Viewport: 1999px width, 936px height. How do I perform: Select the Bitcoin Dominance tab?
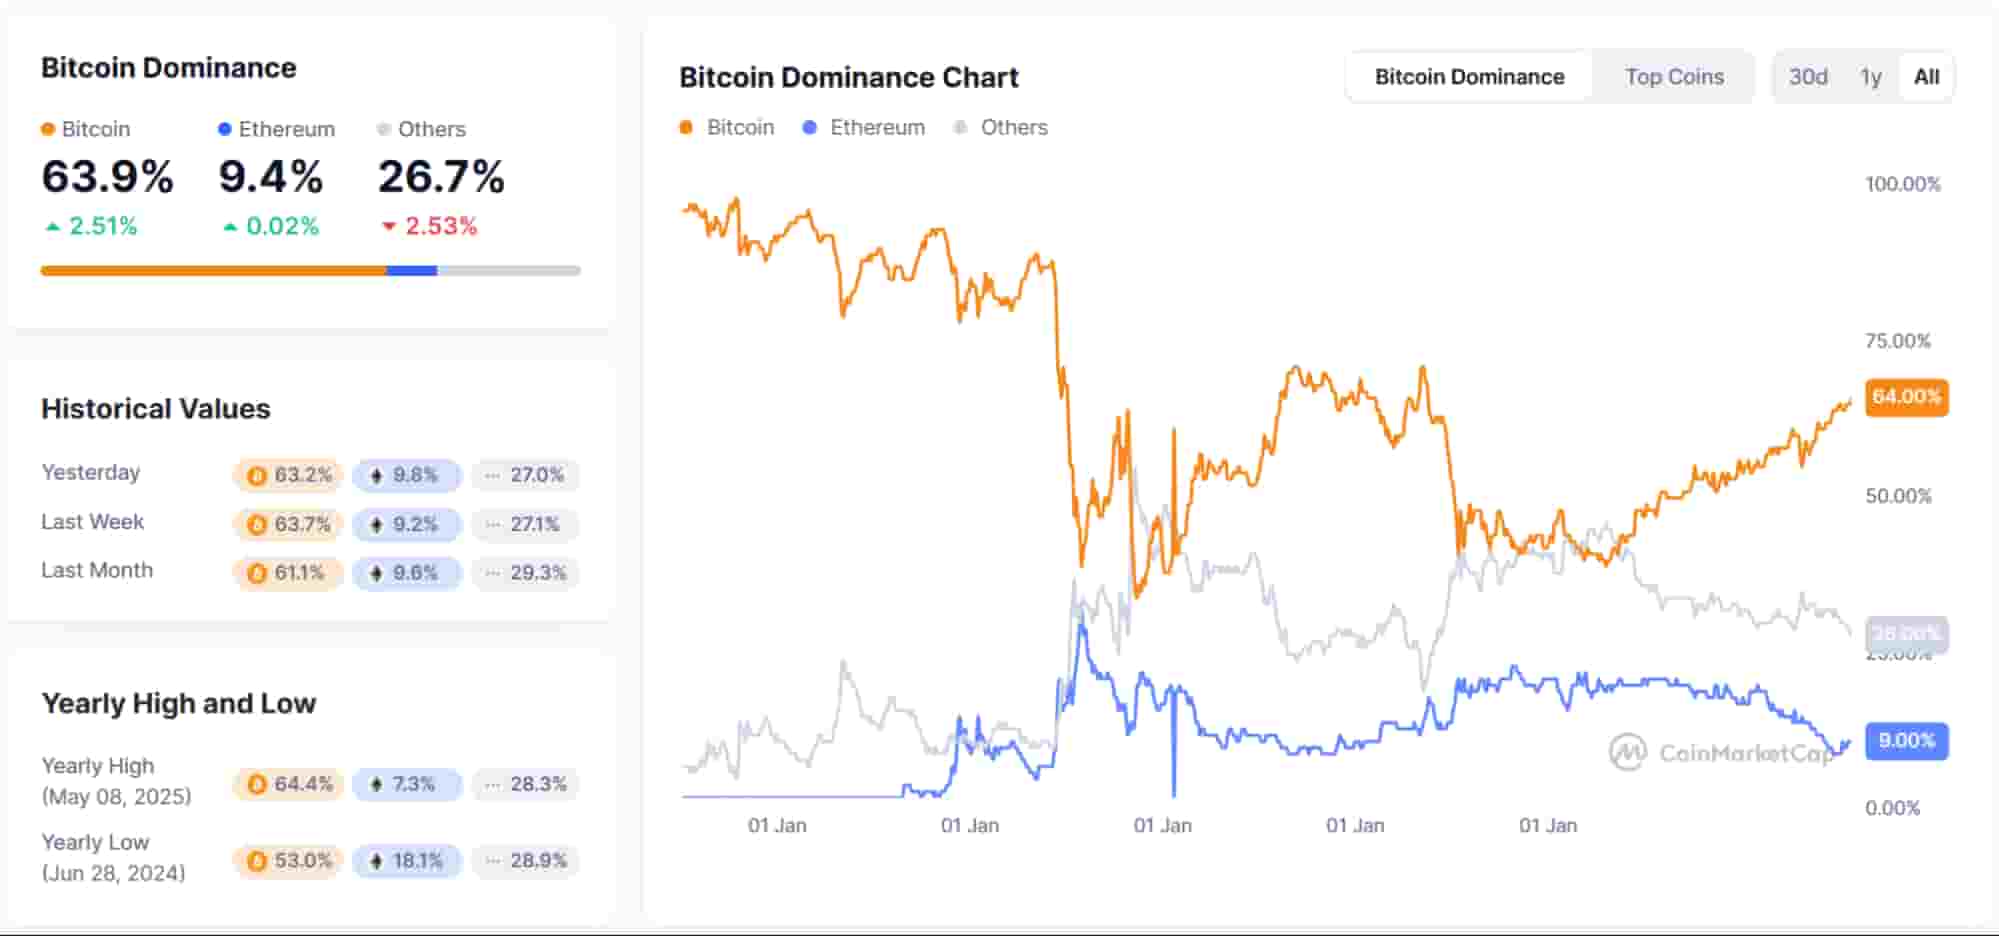click(1468, 77)
